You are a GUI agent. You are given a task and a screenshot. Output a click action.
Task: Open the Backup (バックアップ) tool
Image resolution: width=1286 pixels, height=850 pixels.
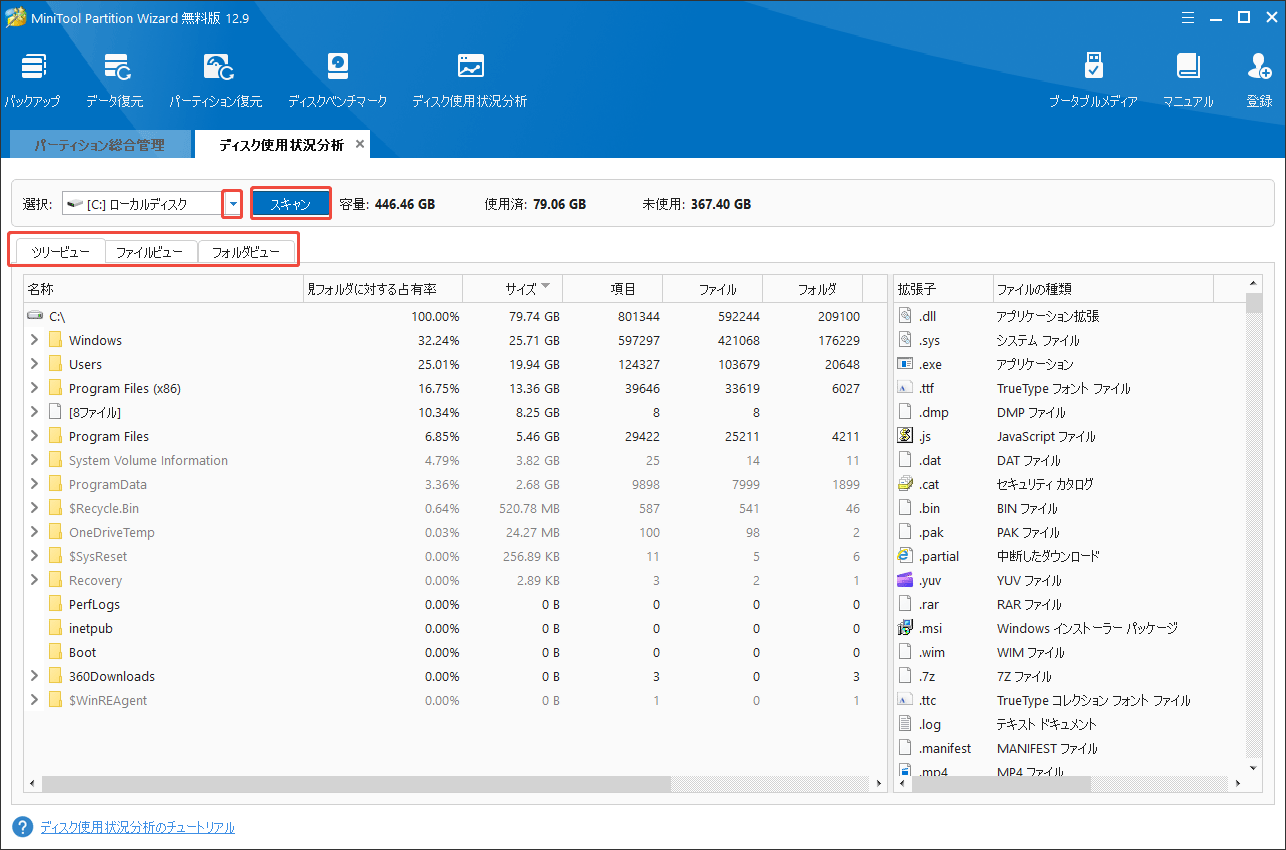coord(32,80)
